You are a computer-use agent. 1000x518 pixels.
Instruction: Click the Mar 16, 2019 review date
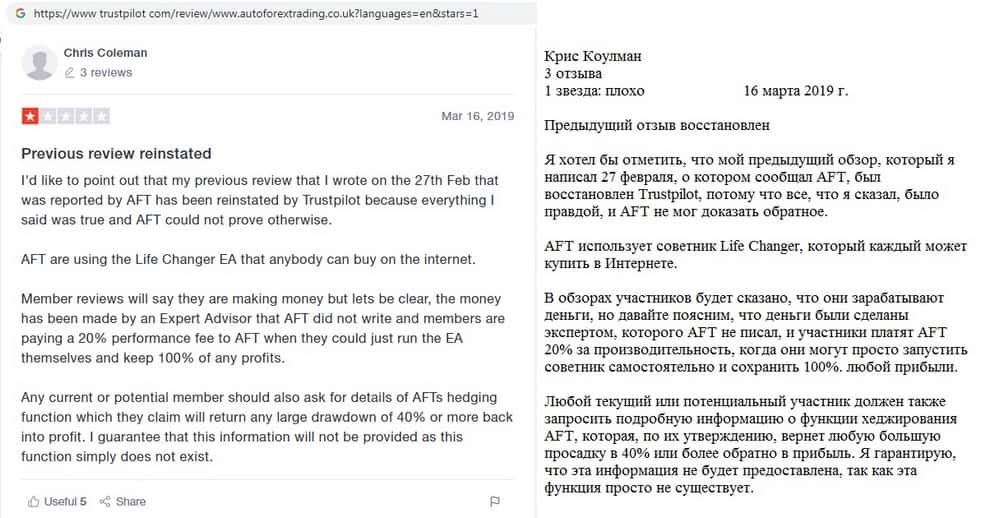coord(477,116)
